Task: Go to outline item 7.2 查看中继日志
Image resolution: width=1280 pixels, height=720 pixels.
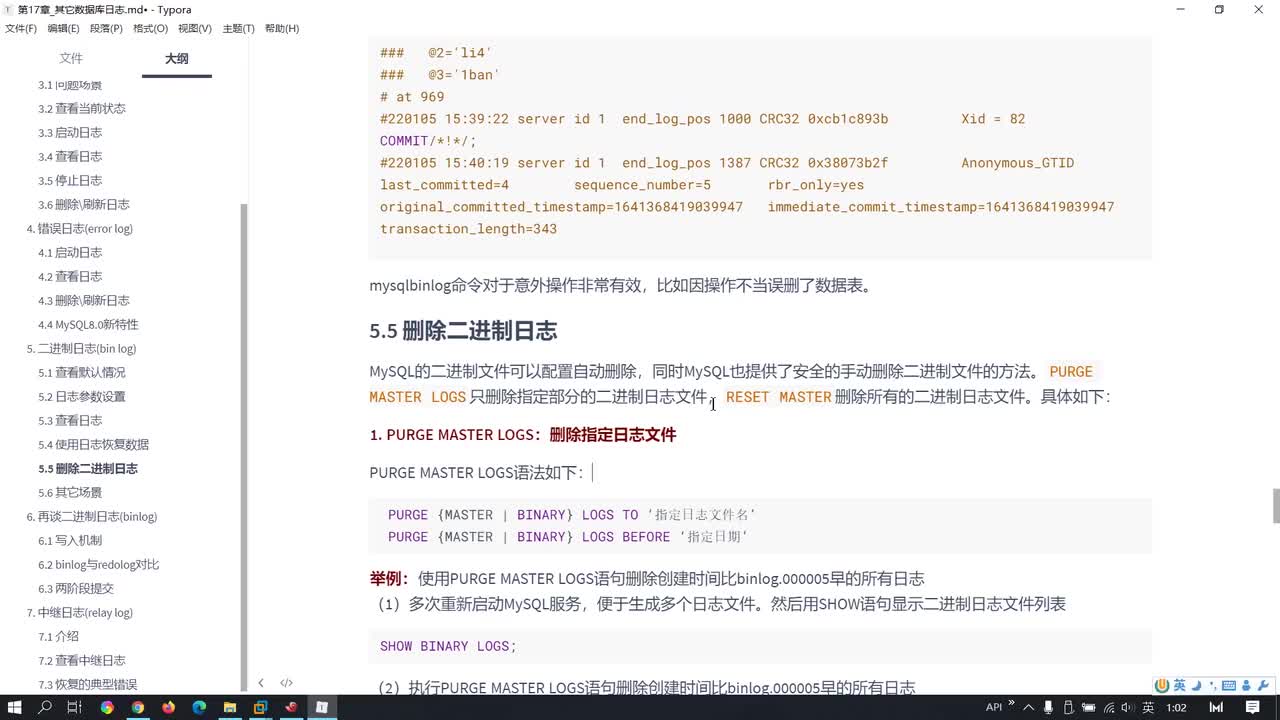Action: point(82,660)
